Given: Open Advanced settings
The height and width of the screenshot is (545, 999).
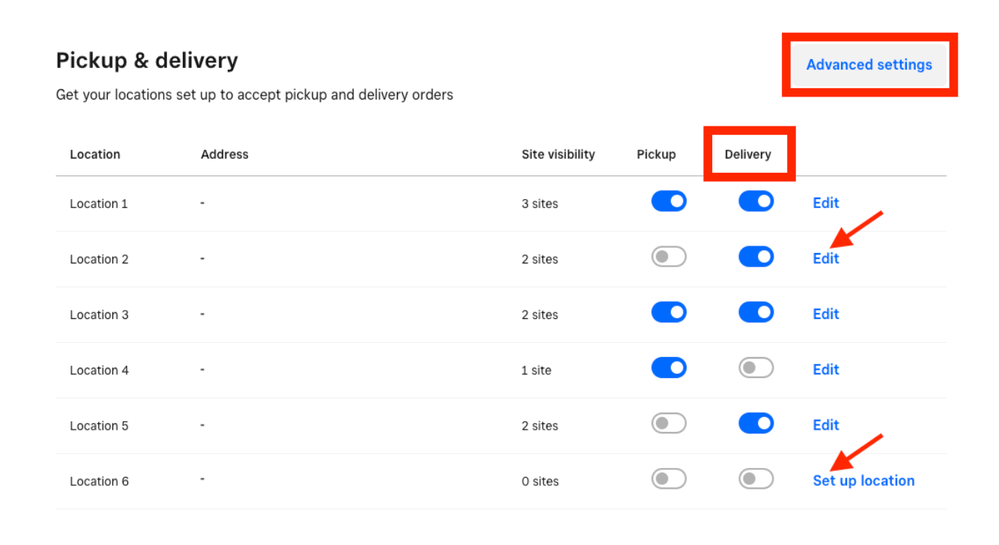Looking at the screenshot, I should click(868, 65).
